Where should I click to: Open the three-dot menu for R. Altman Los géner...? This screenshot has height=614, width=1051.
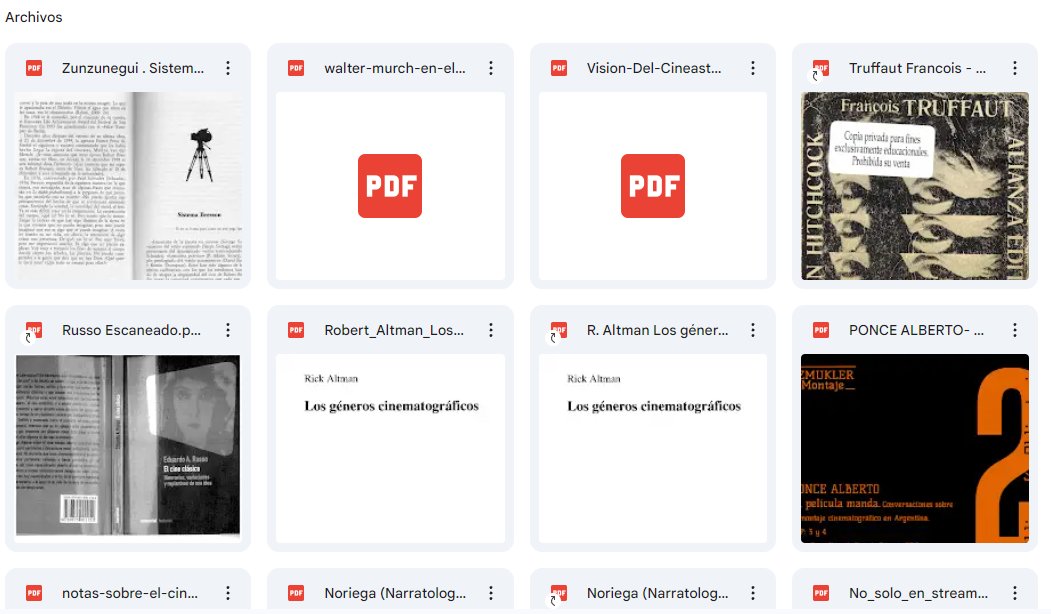point(753,330)
